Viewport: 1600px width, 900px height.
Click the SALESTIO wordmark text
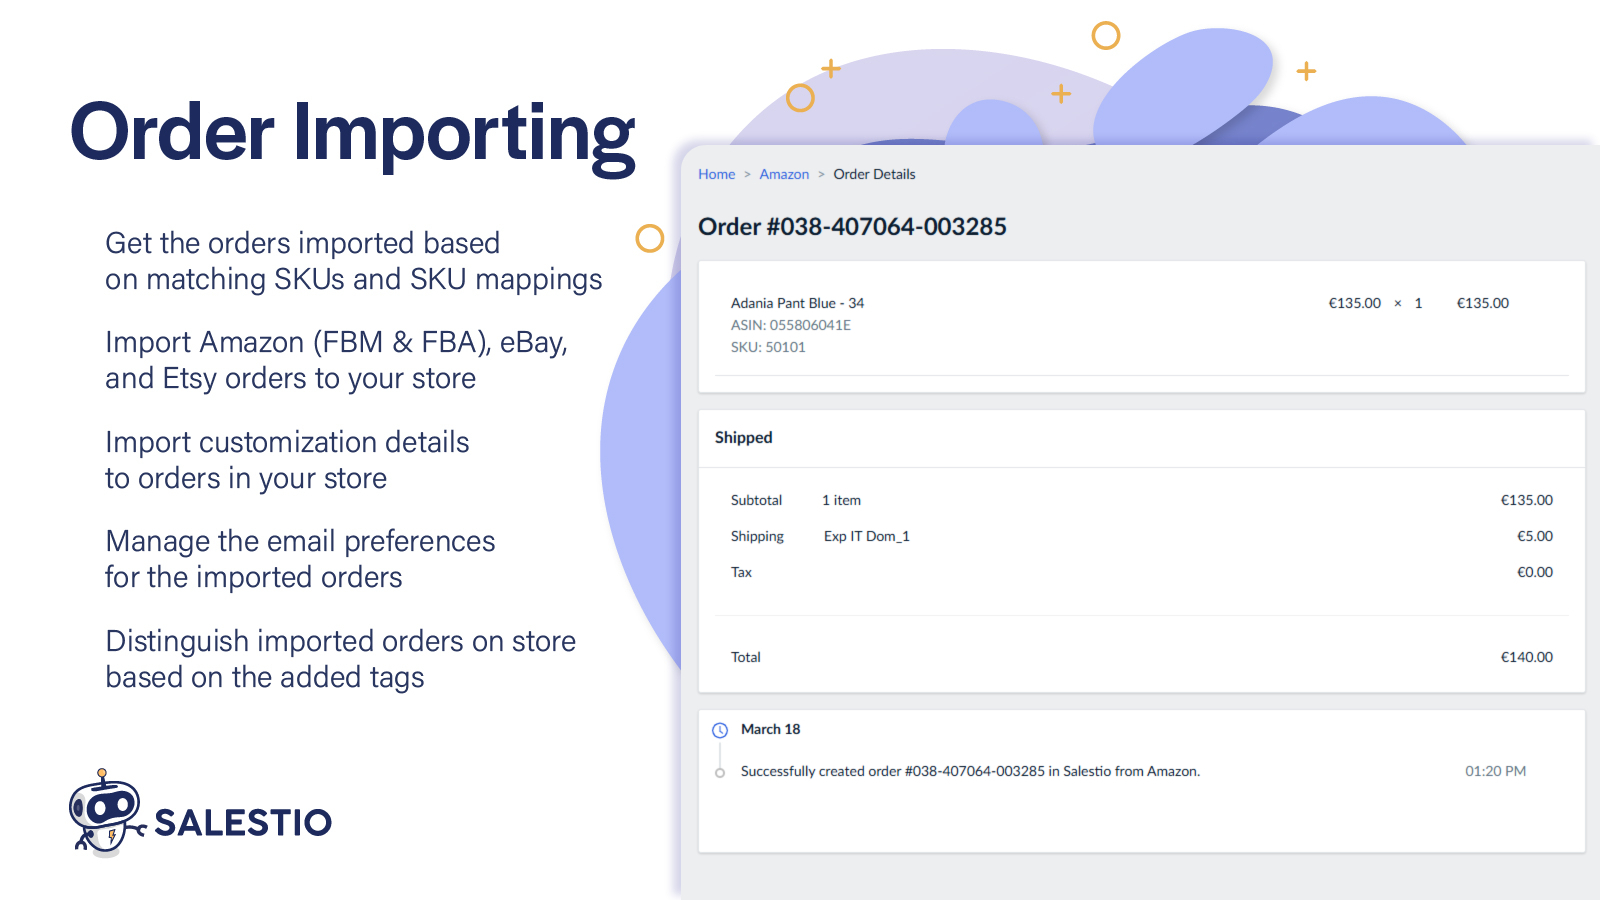[x=243, y=823]
